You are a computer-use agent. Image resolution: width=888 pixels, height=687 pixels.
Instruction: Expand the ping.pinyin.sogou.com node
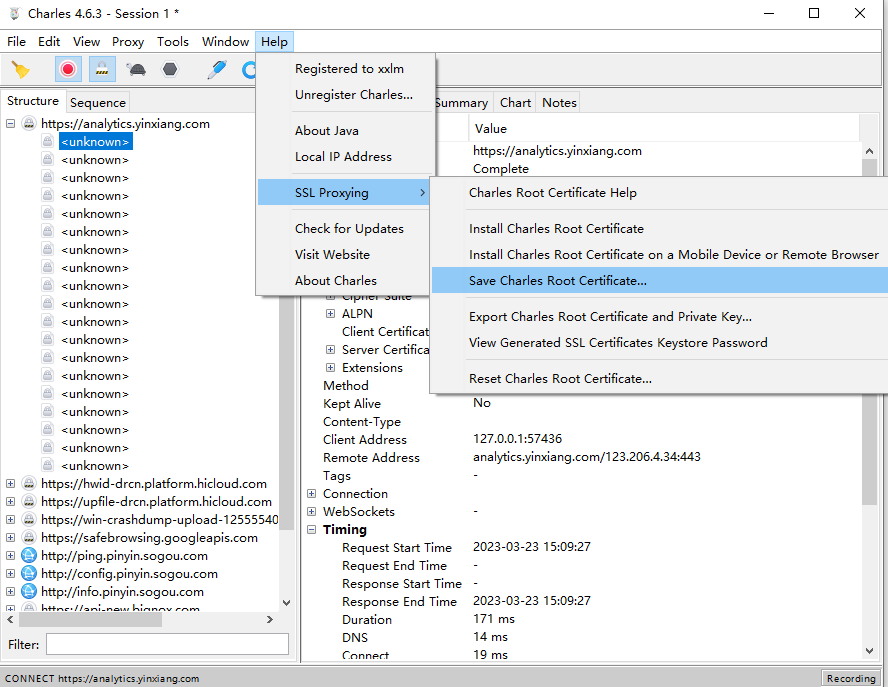[x=10, y=556]
